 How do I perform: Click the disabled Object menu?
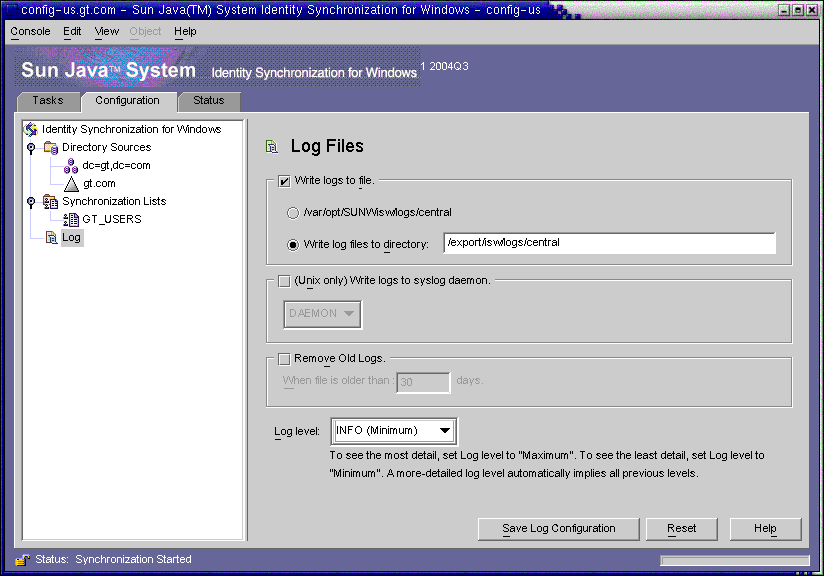tap(145, 32)
